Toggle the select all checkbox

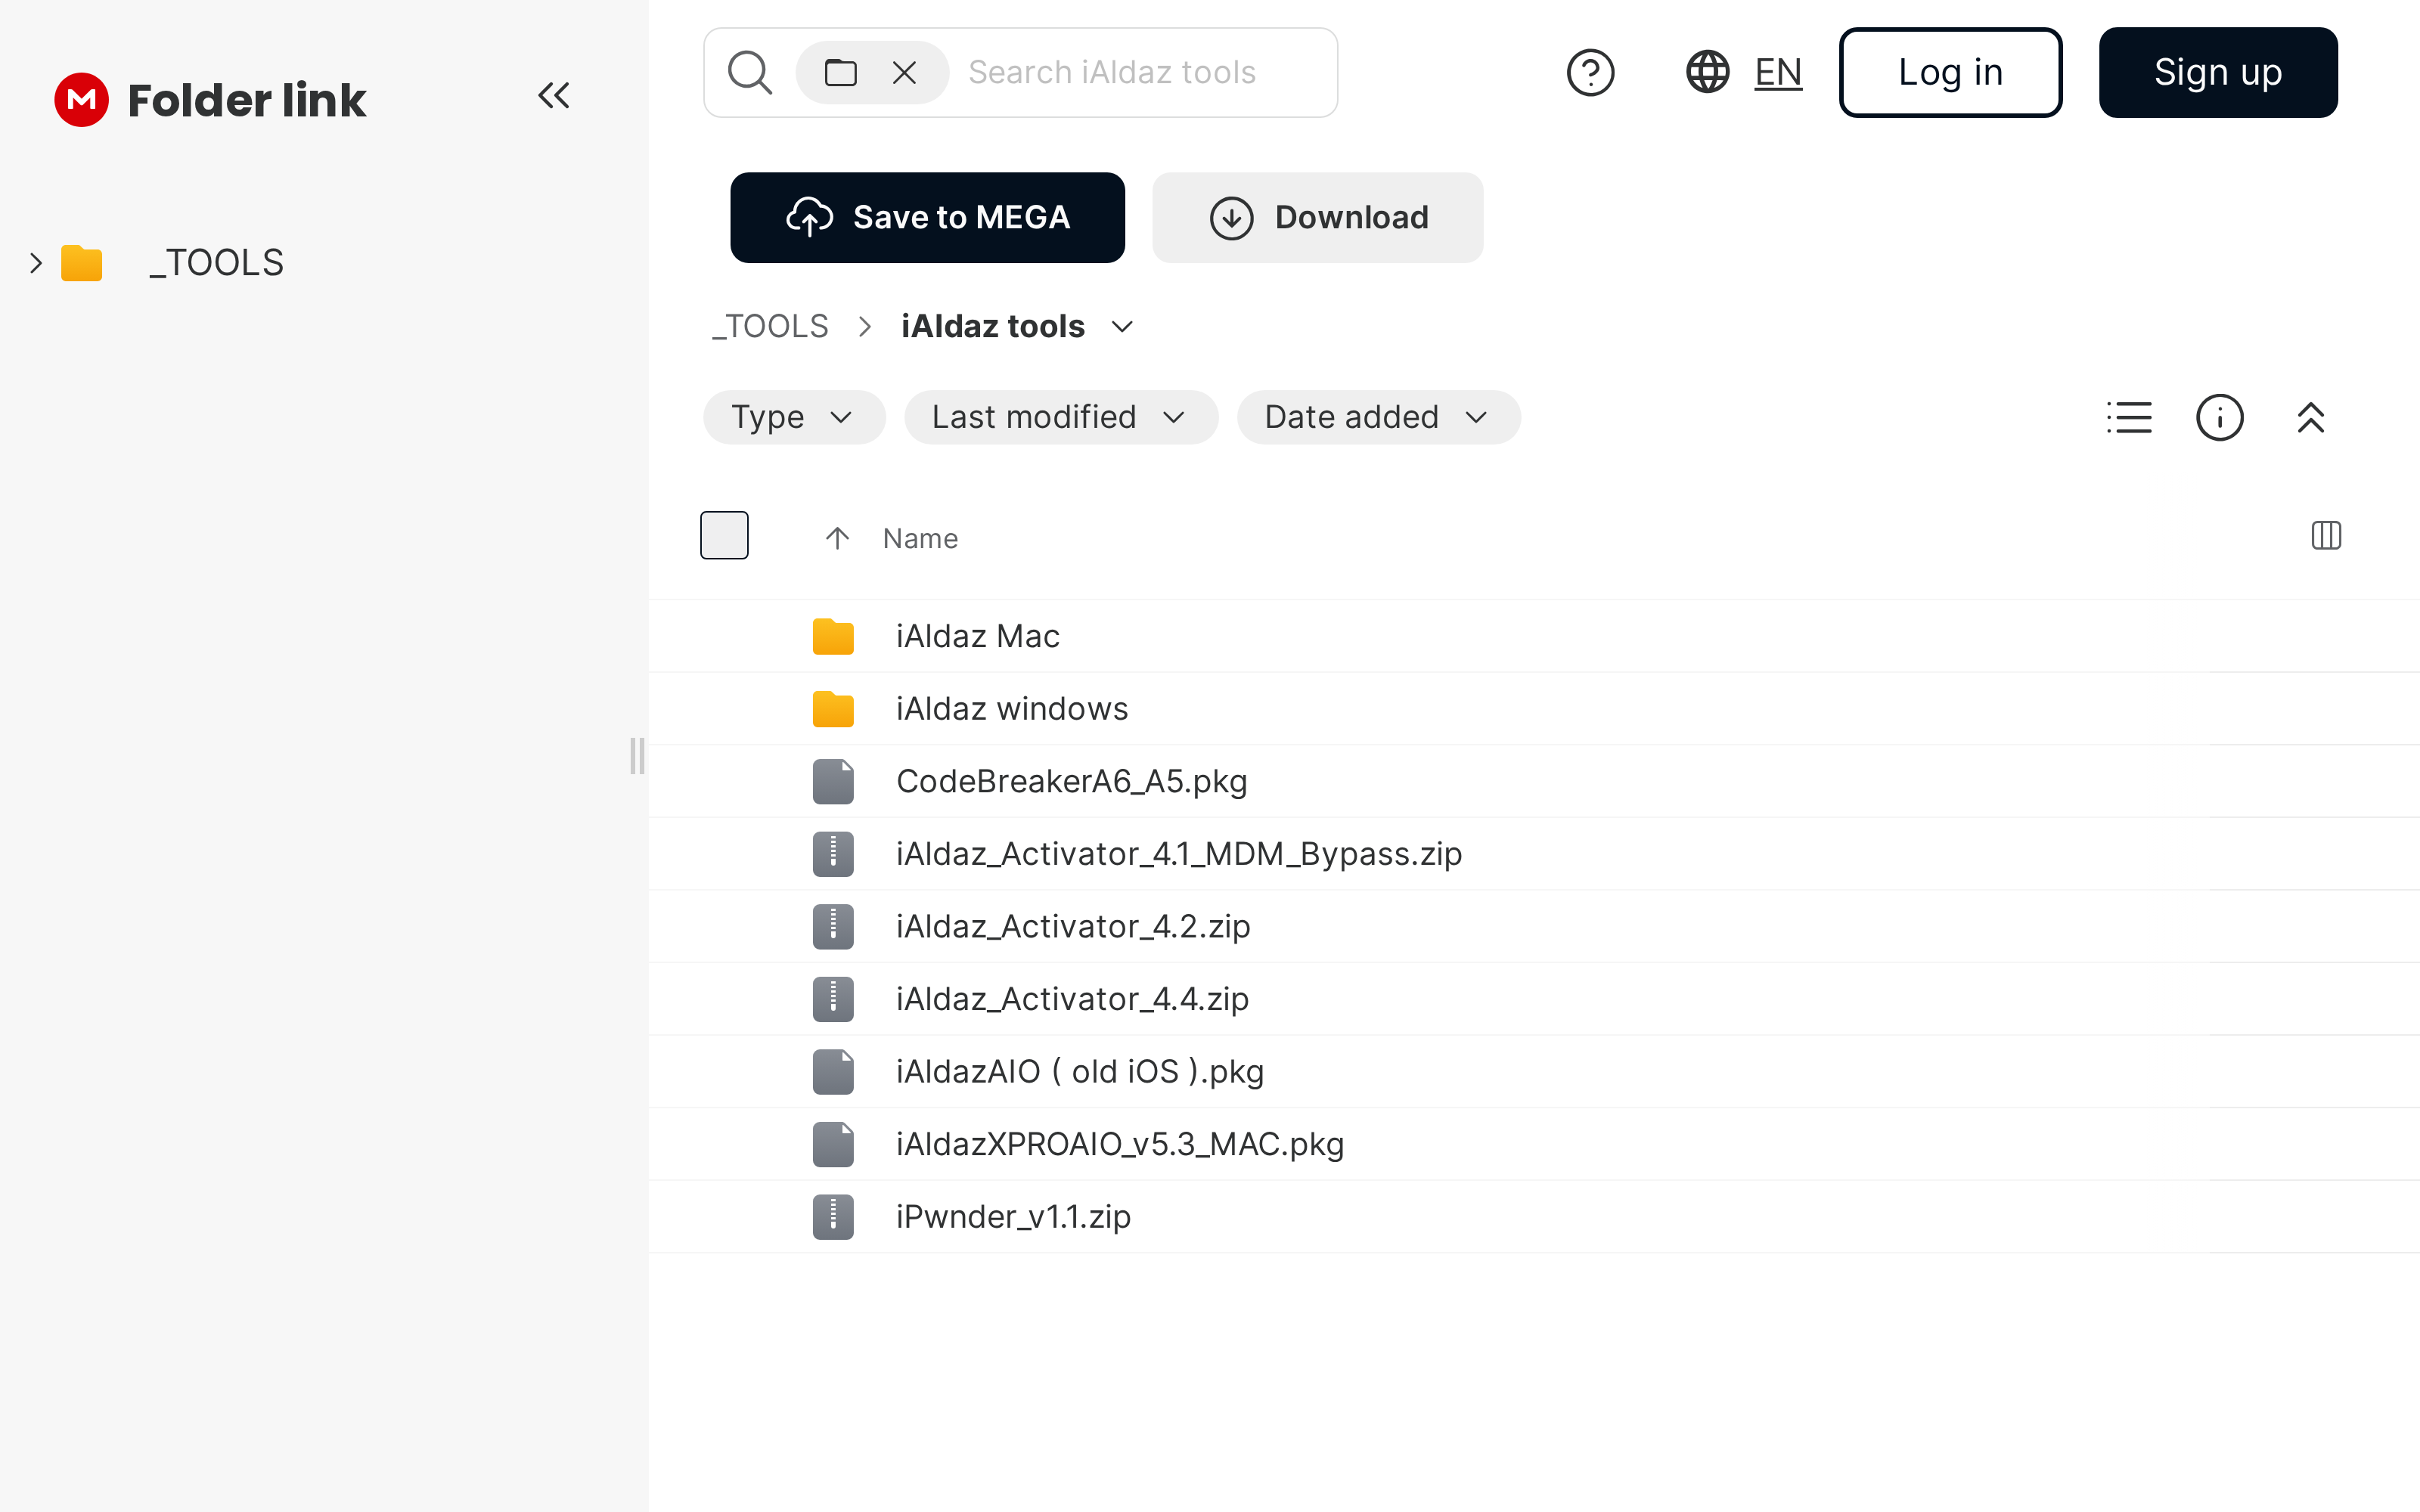coord(724,535)
